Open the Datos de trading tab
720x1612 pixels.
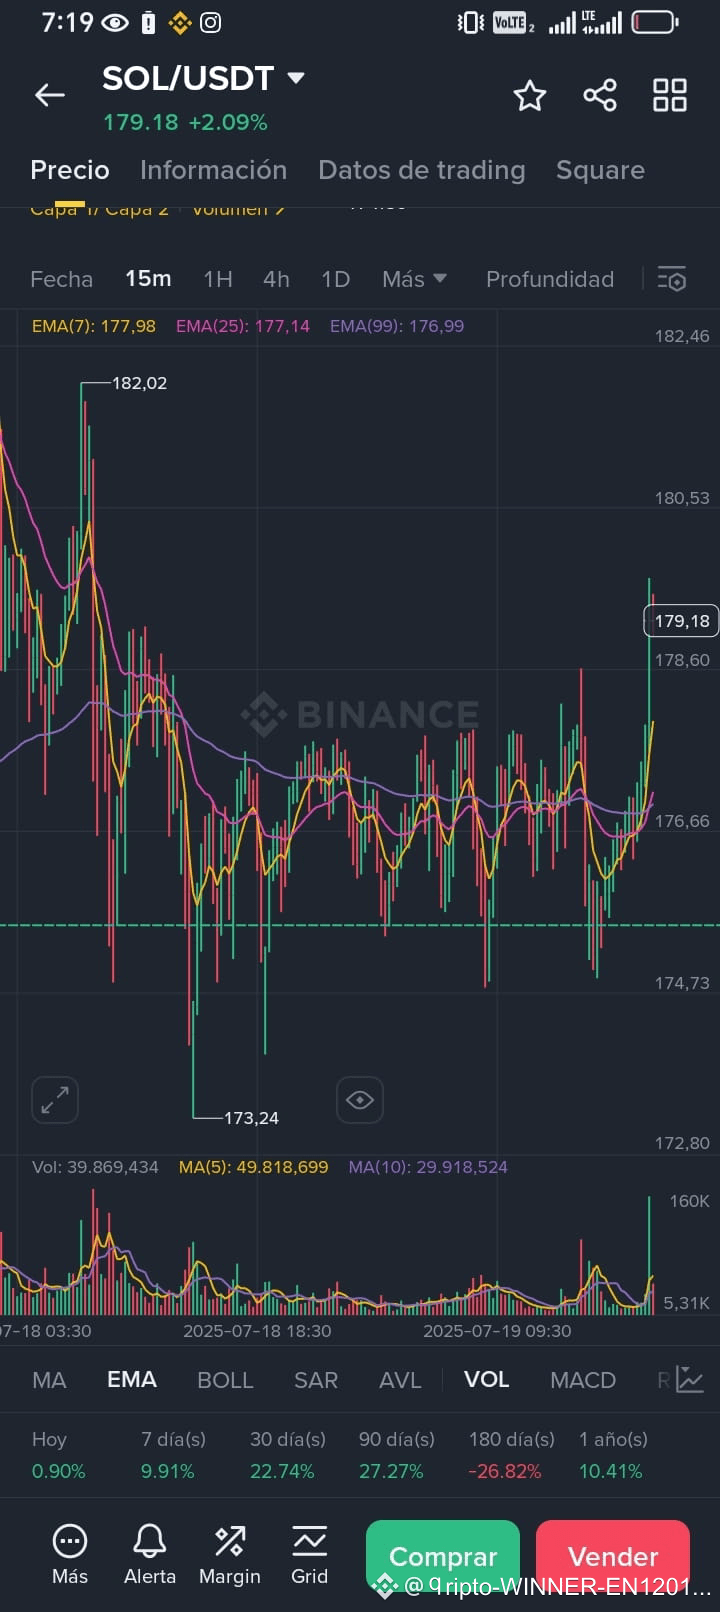point(422,170)
